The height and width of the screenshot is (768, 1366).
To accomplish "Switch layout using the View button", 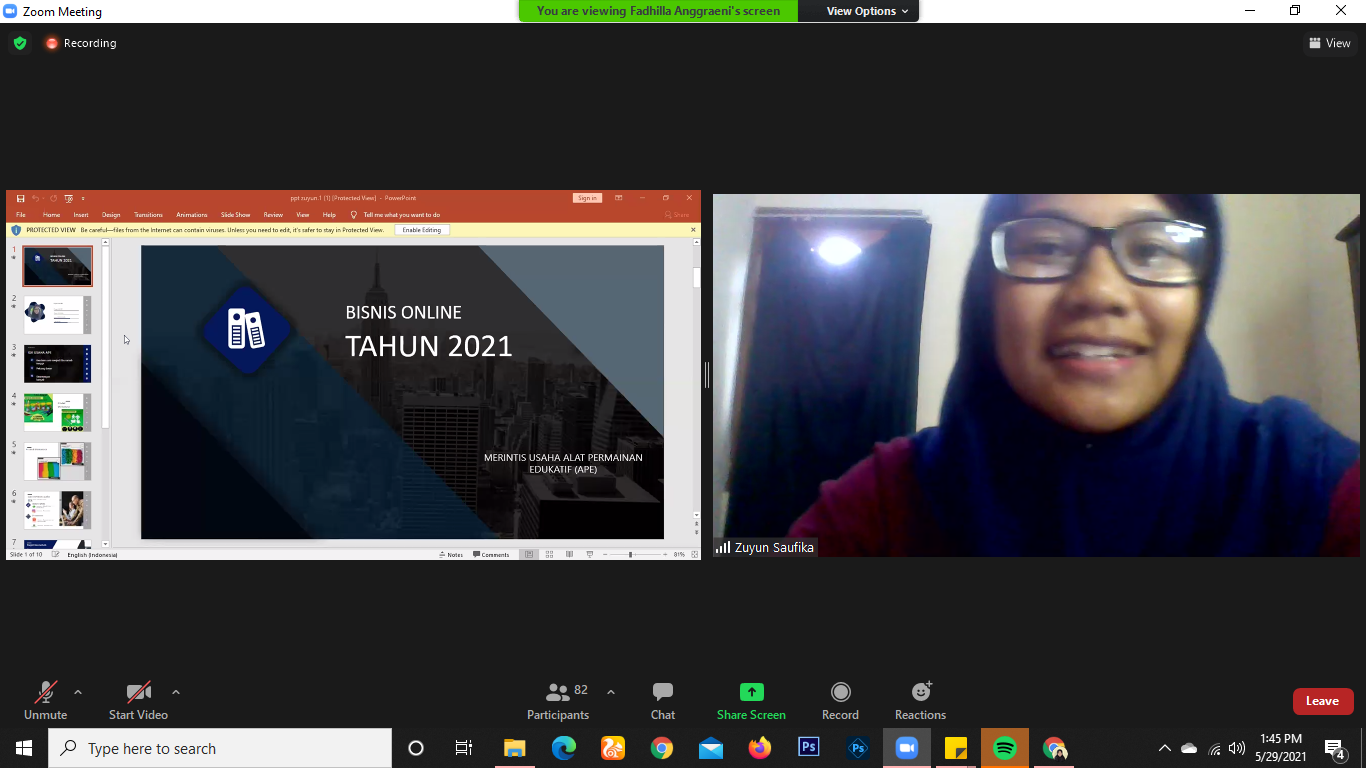I will tap(1329, 43).
